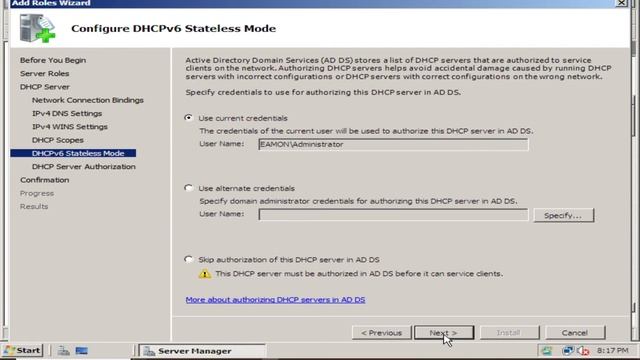
Task: Go to DHCP Server Authorization step
Action: [x=83, y=167]
